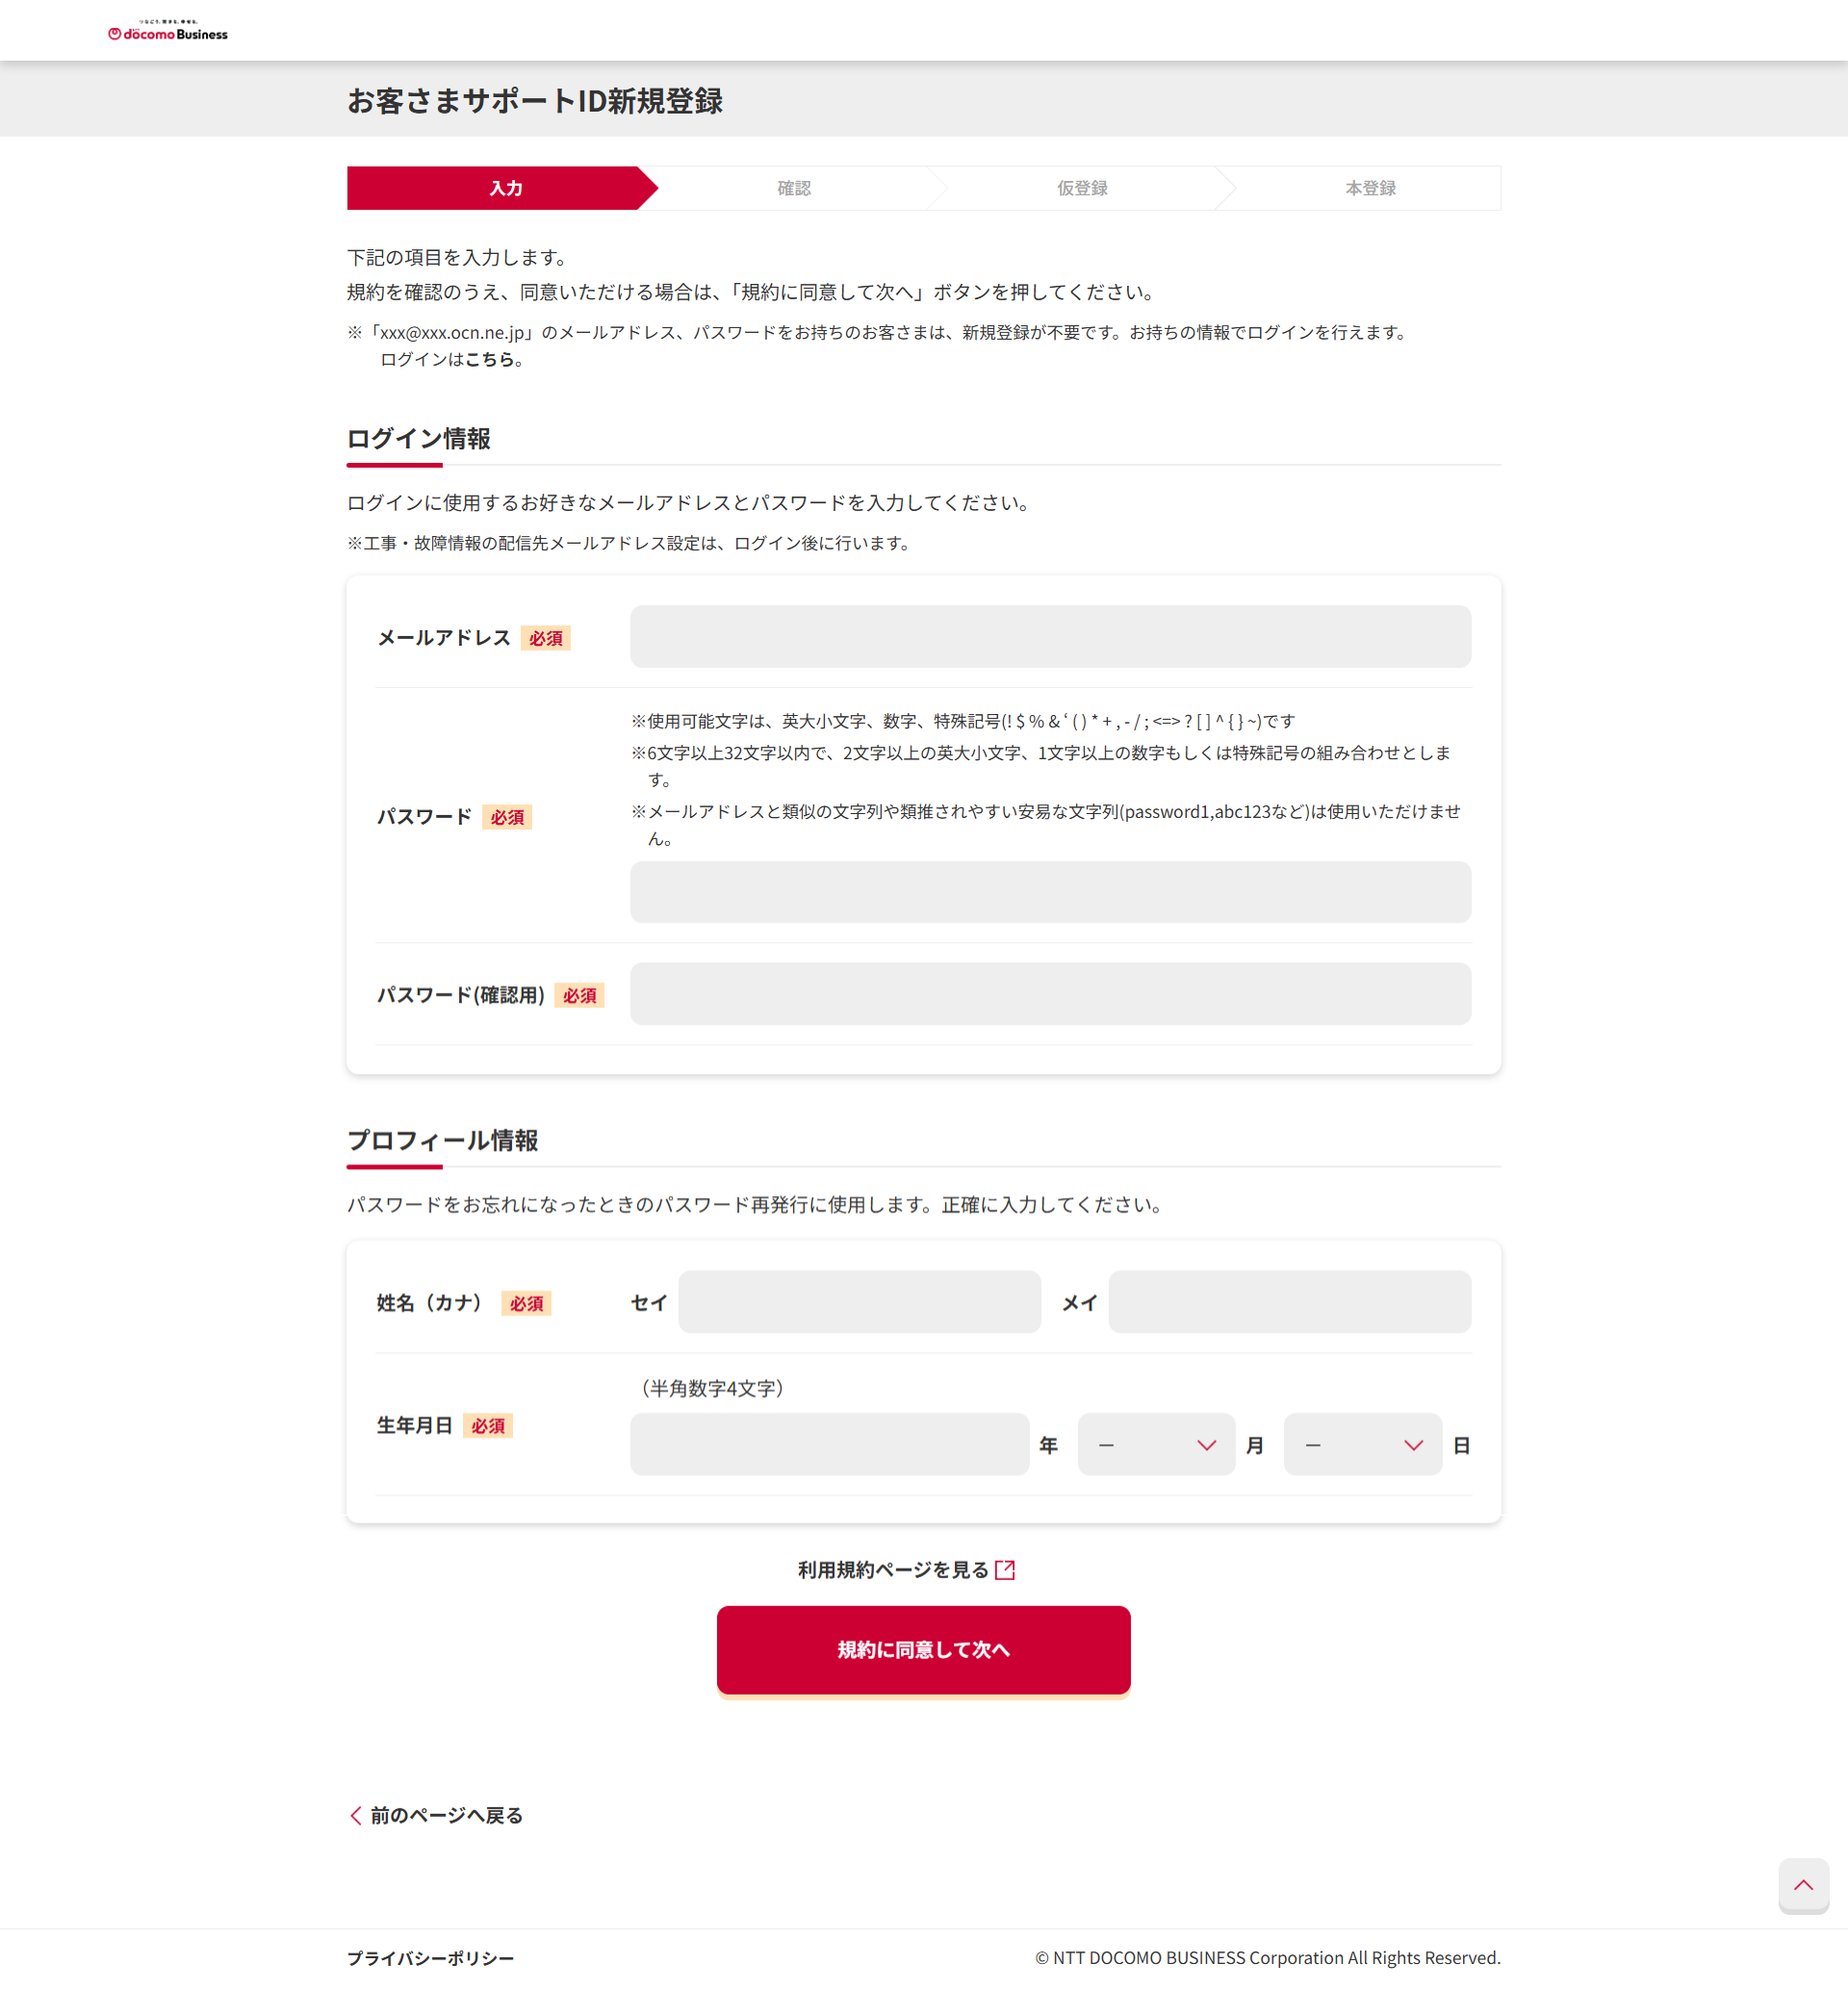Click the パスワード(確認用) input field
Viewport: 1848px width, 1990px height.
[1050, 994]
